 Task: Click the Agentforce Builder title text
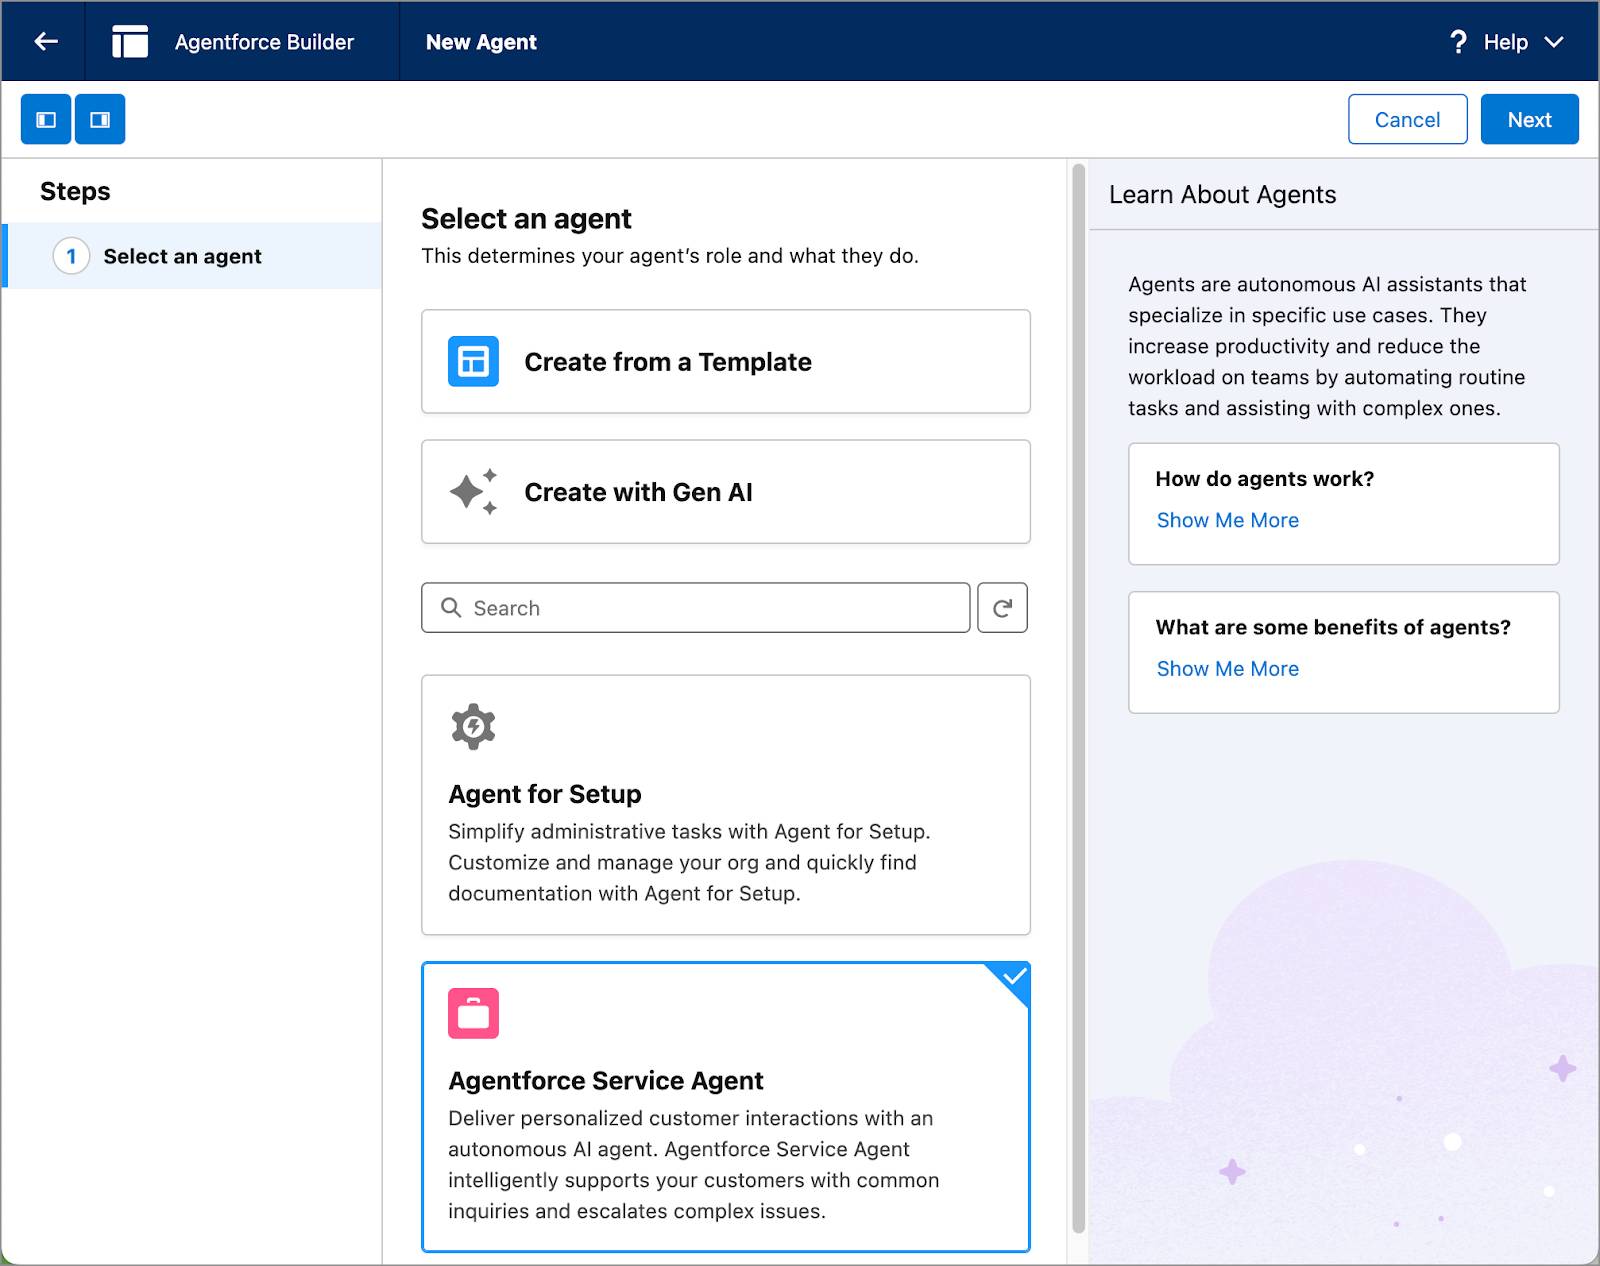(x=264, y=42)
